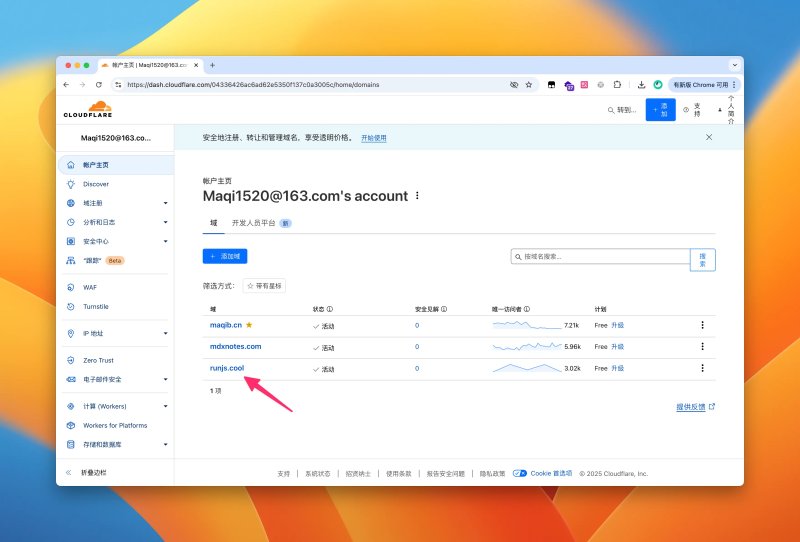Click 升级 link for maqib.cn
The width and height of the screenshot is (800, 542).
[x=617, y=325]
